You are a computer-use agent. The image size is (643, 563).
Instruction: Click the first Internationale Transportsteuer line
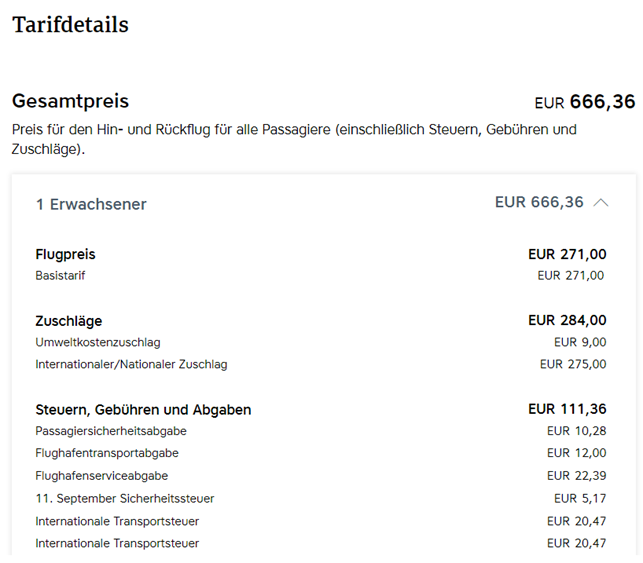coord(117,521)
